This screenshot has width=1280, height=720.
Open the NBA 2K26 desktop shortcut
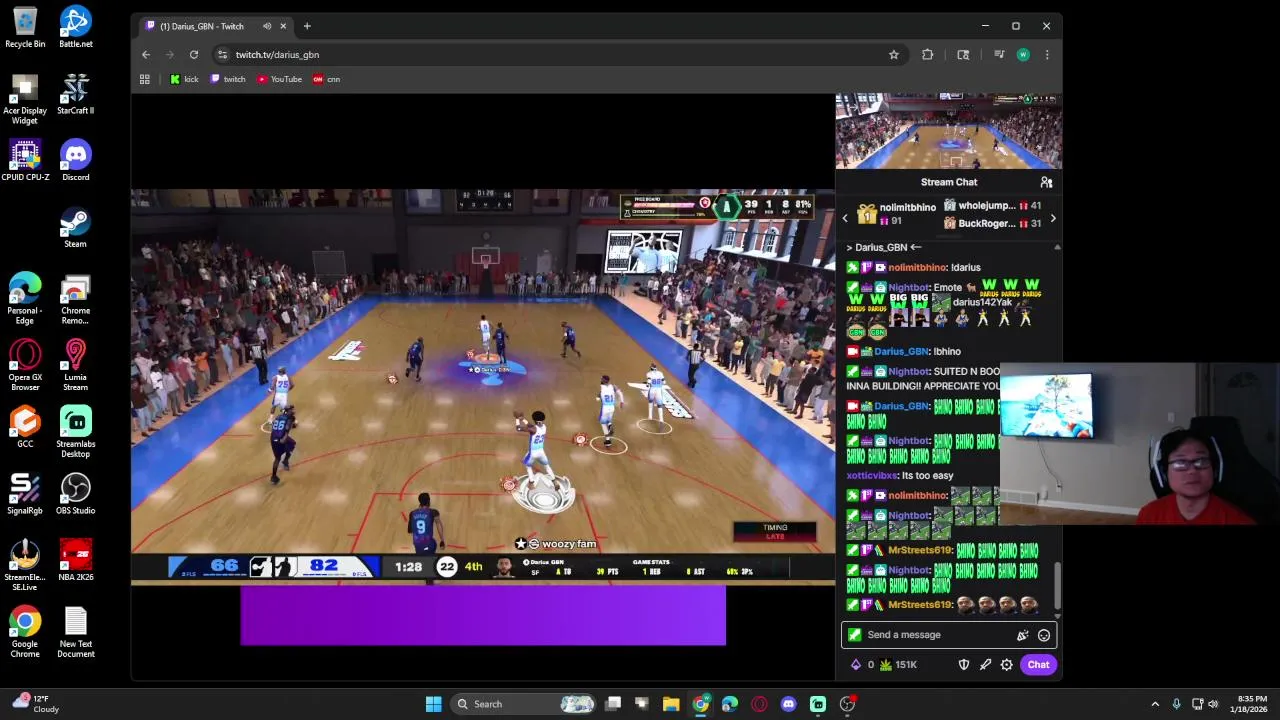pos(75,561)
